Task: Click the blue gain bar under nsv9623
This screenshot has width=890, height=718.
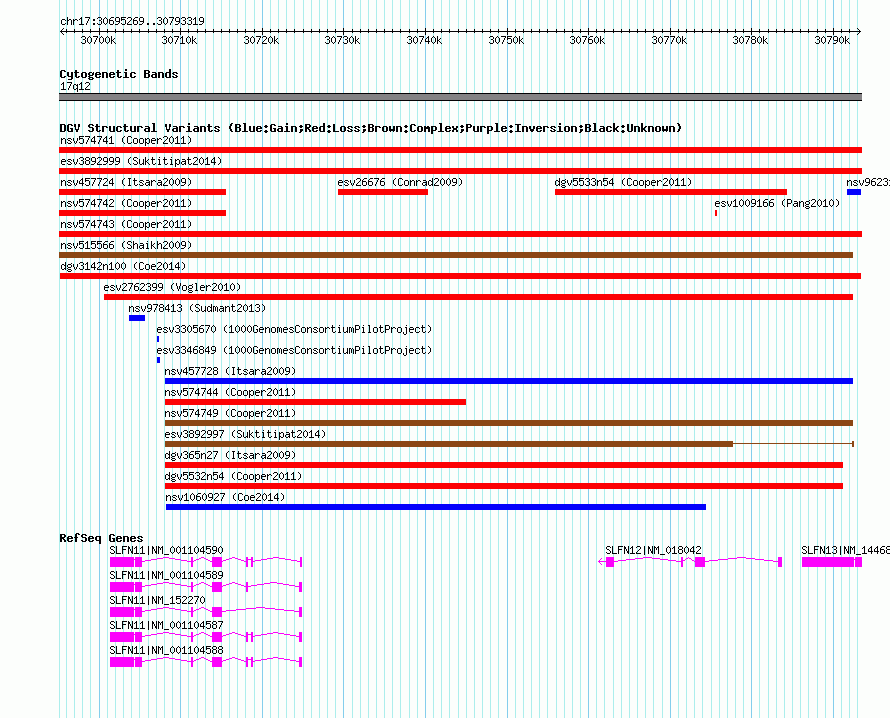Action: pyautogui.click(x=854, y=192)
